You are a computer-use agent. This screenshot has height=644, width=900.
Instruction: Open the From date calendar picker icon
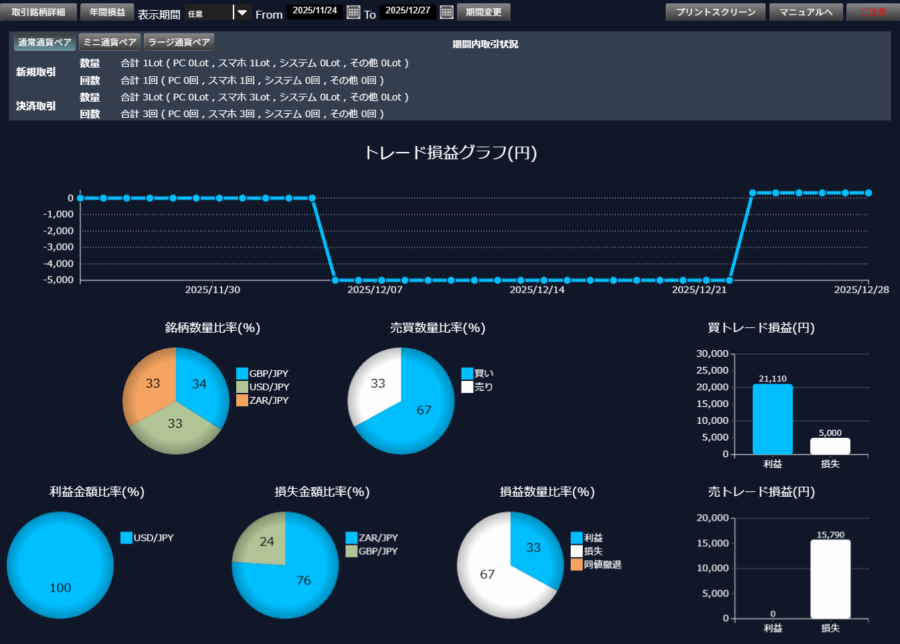[353, 13]
